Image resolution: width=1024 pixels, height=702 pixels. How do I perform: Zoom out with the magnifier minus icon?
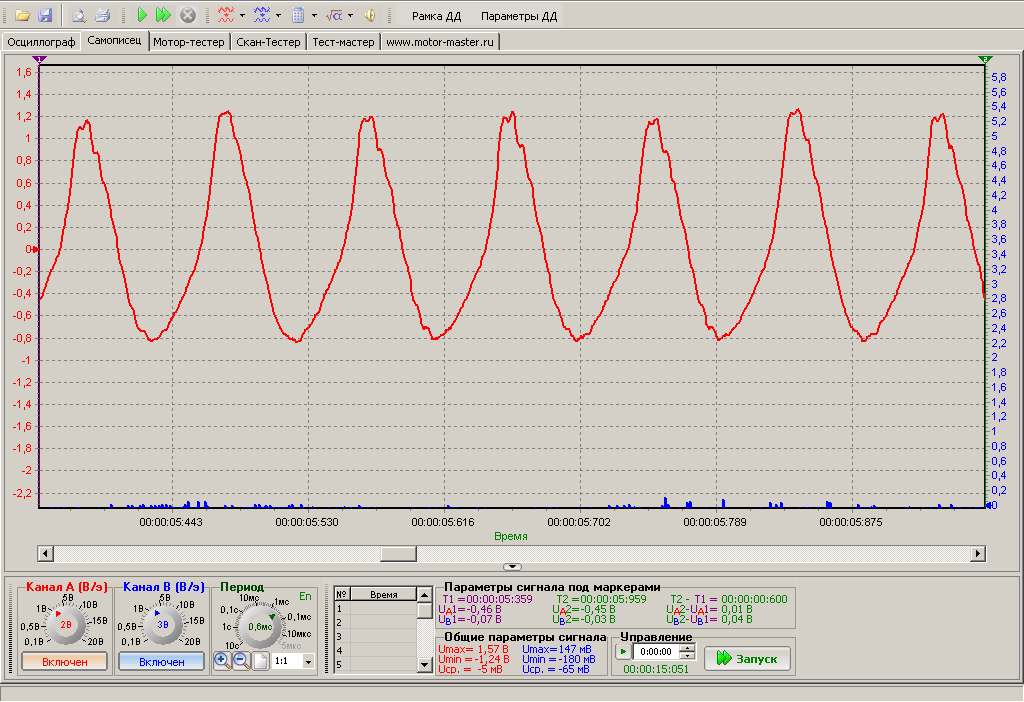[x=241, y=661]
